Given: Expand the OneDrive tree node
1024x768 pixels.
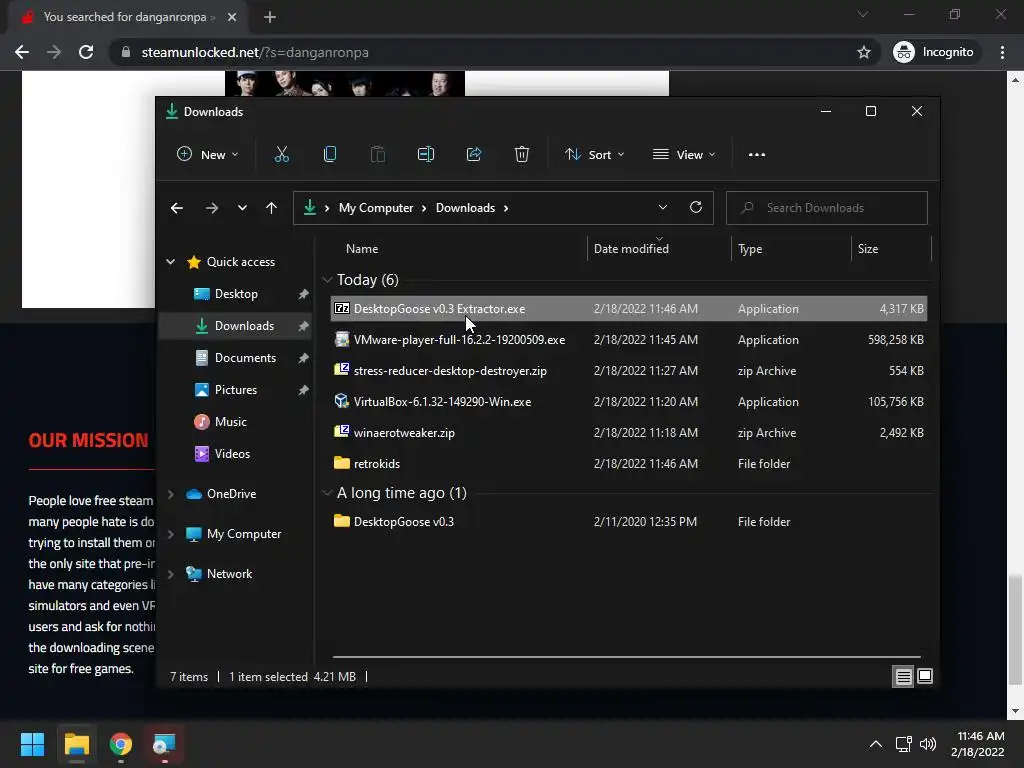Looking at the screenshot, I should point(170,494).
